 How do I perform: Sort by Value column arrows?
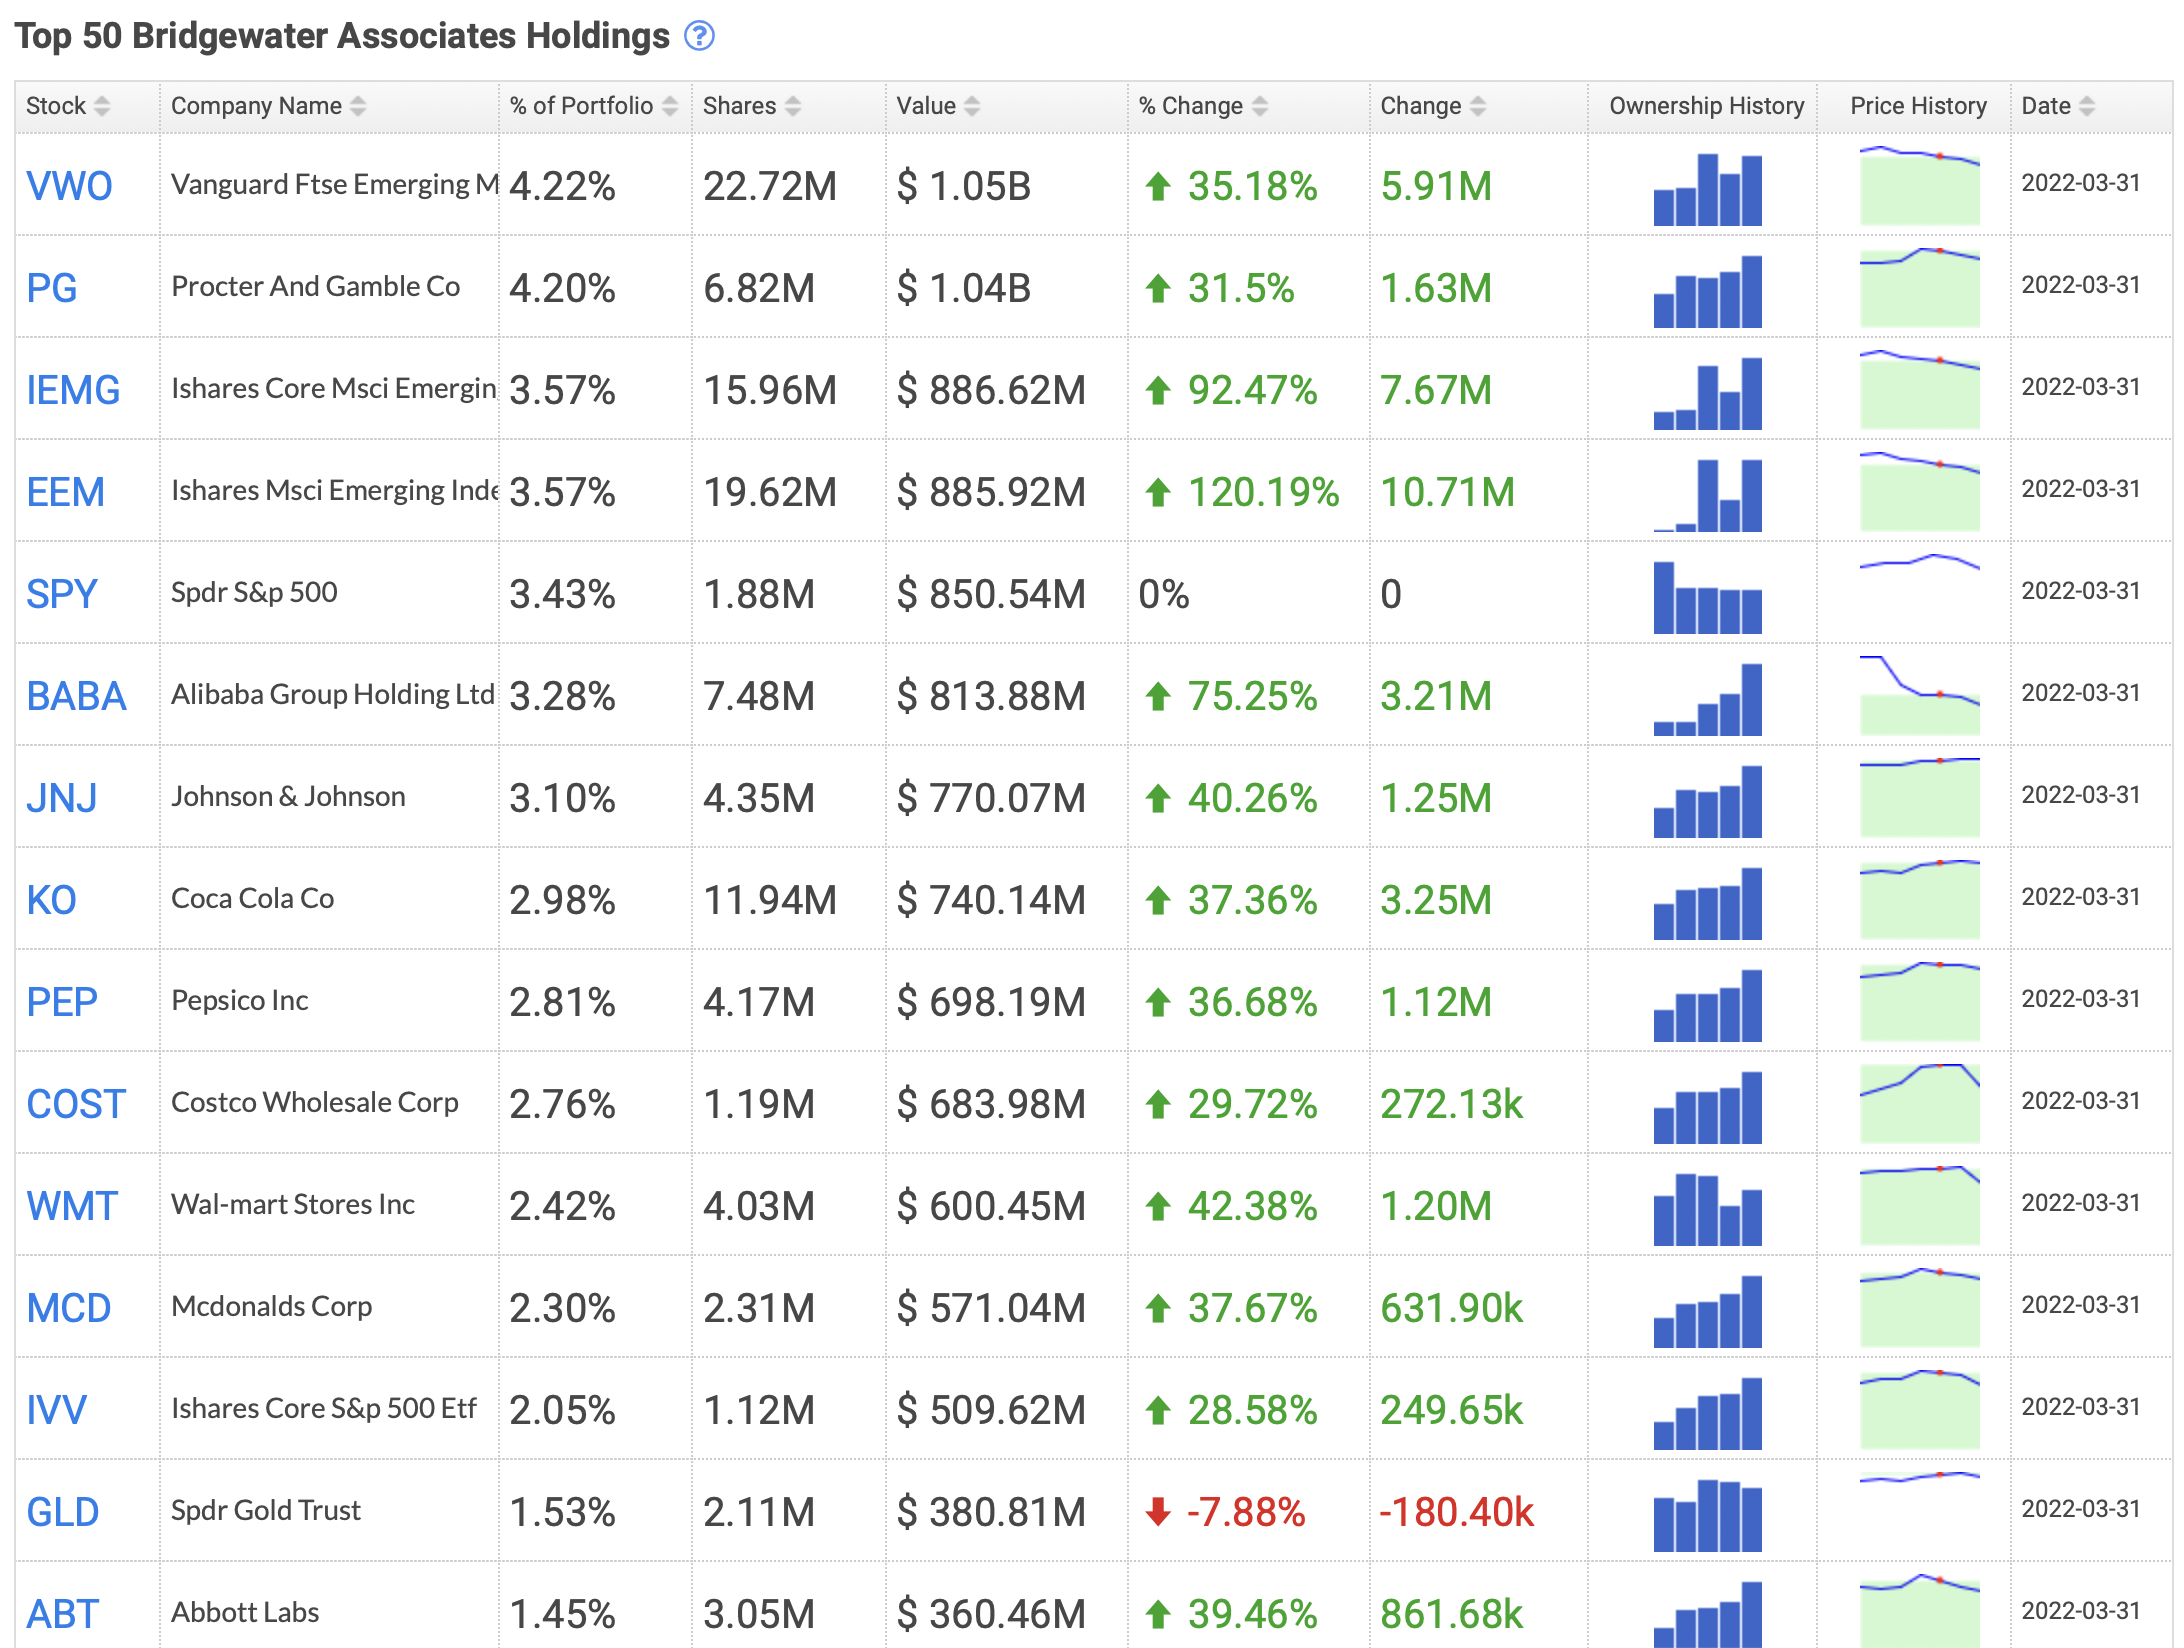pos(972,106)
